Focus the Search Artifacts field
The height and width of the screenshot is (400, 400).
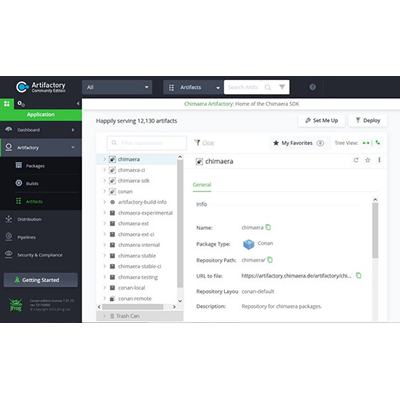pyautogui.click(x=243, y=87)
